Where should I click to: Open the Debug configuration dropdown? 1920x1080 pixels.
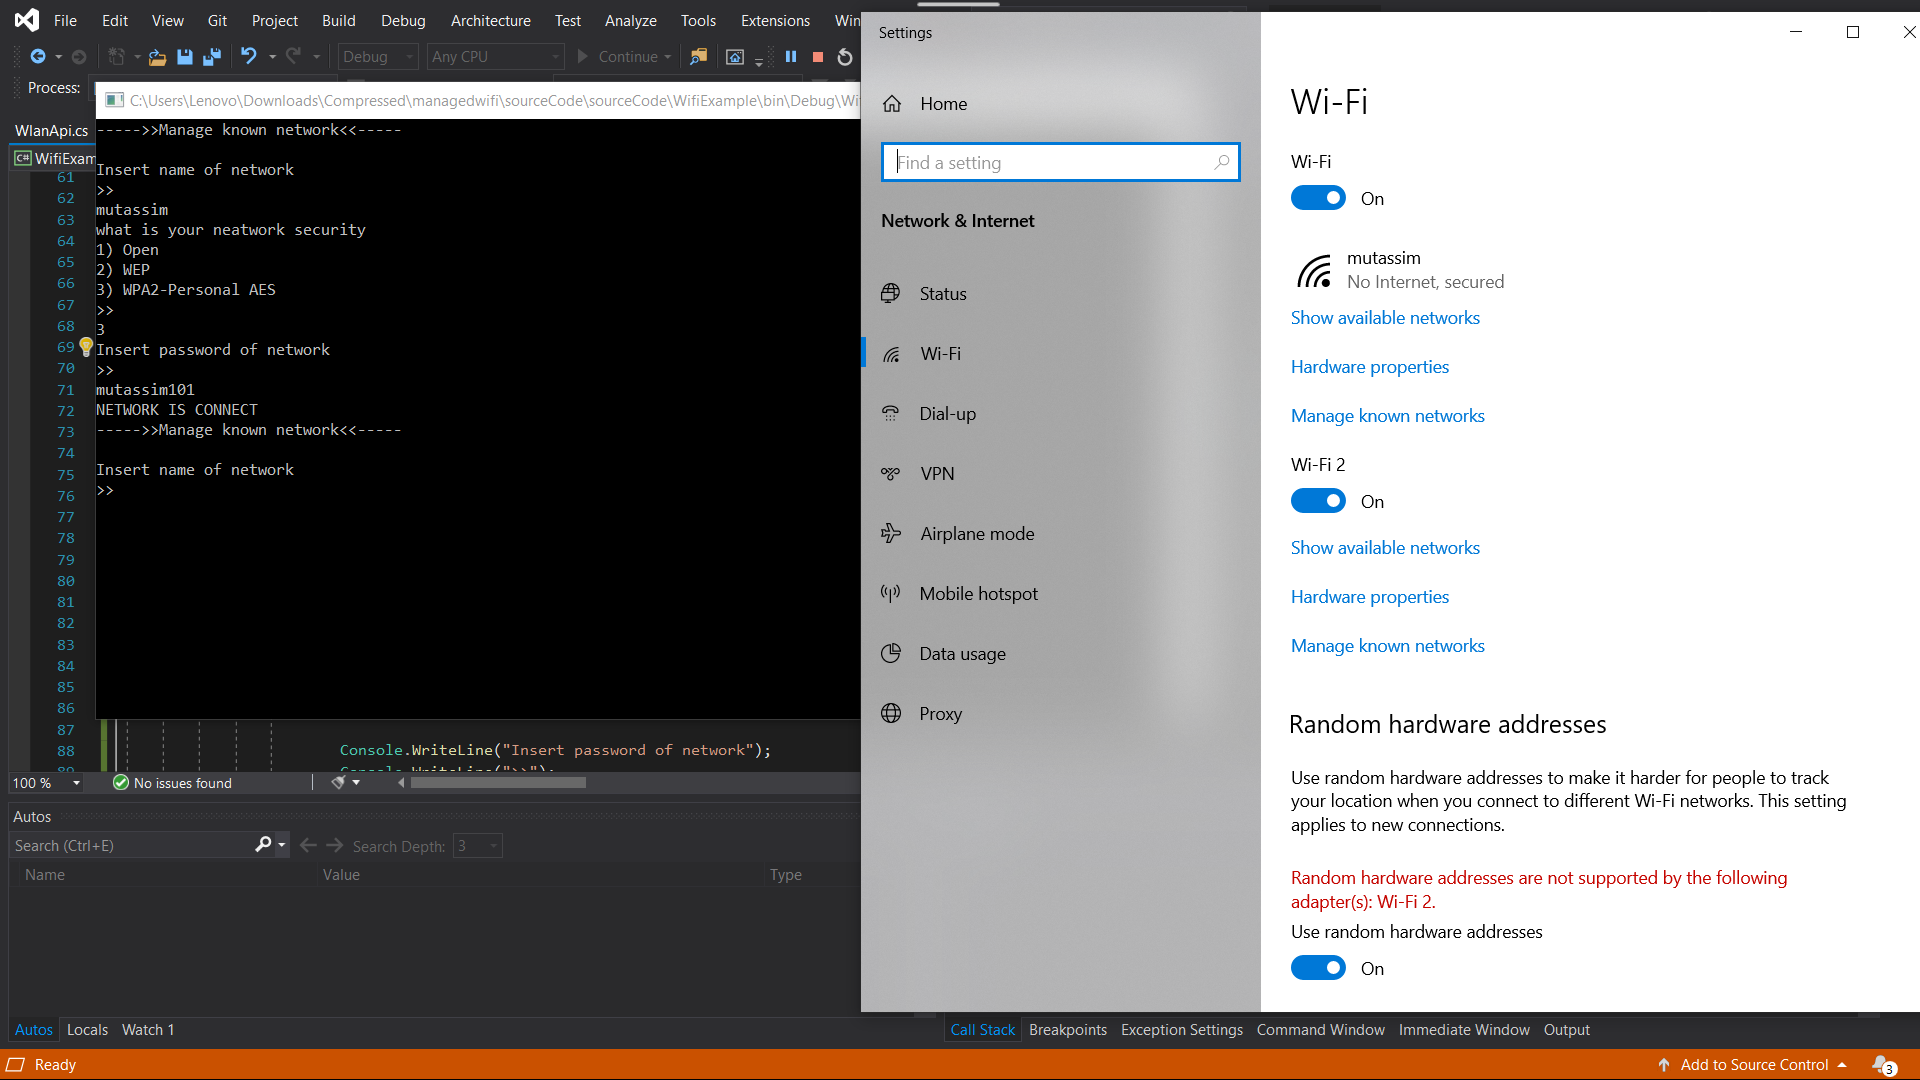click(377, 57)
